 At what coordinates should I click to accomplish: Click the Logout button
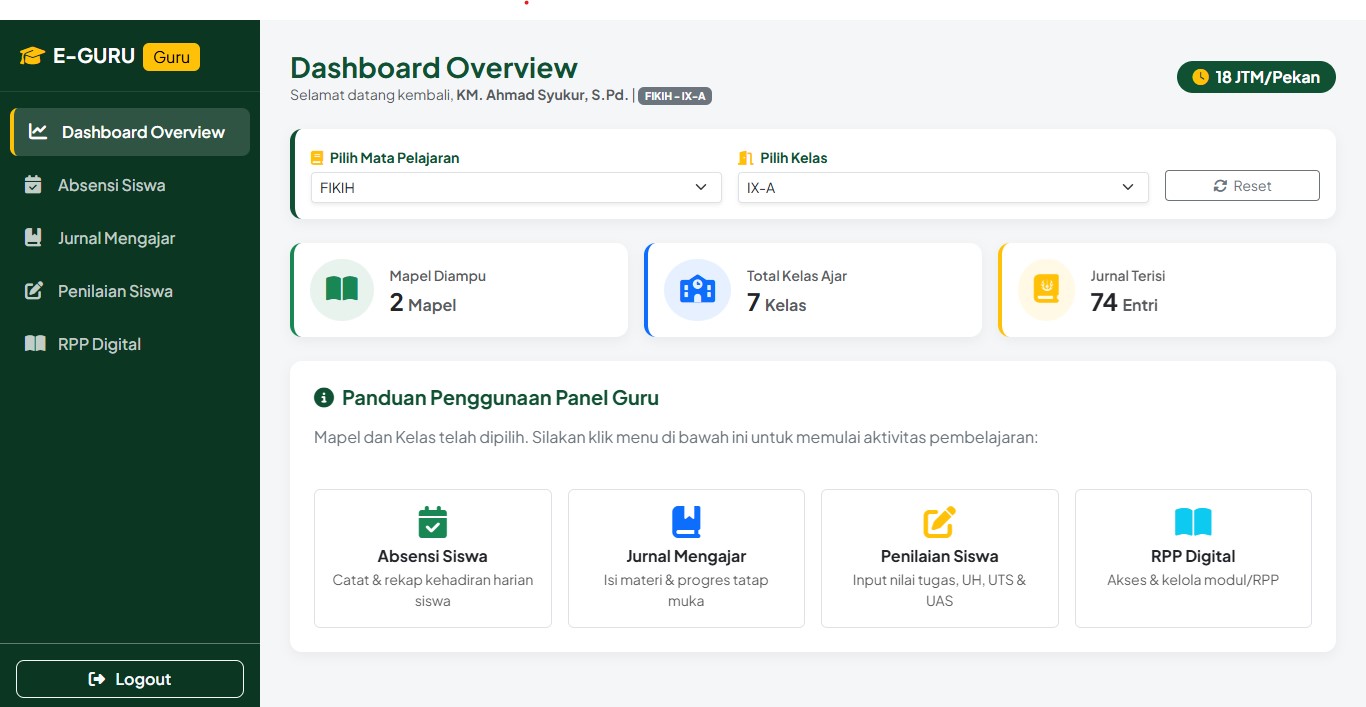pos(130,679)
